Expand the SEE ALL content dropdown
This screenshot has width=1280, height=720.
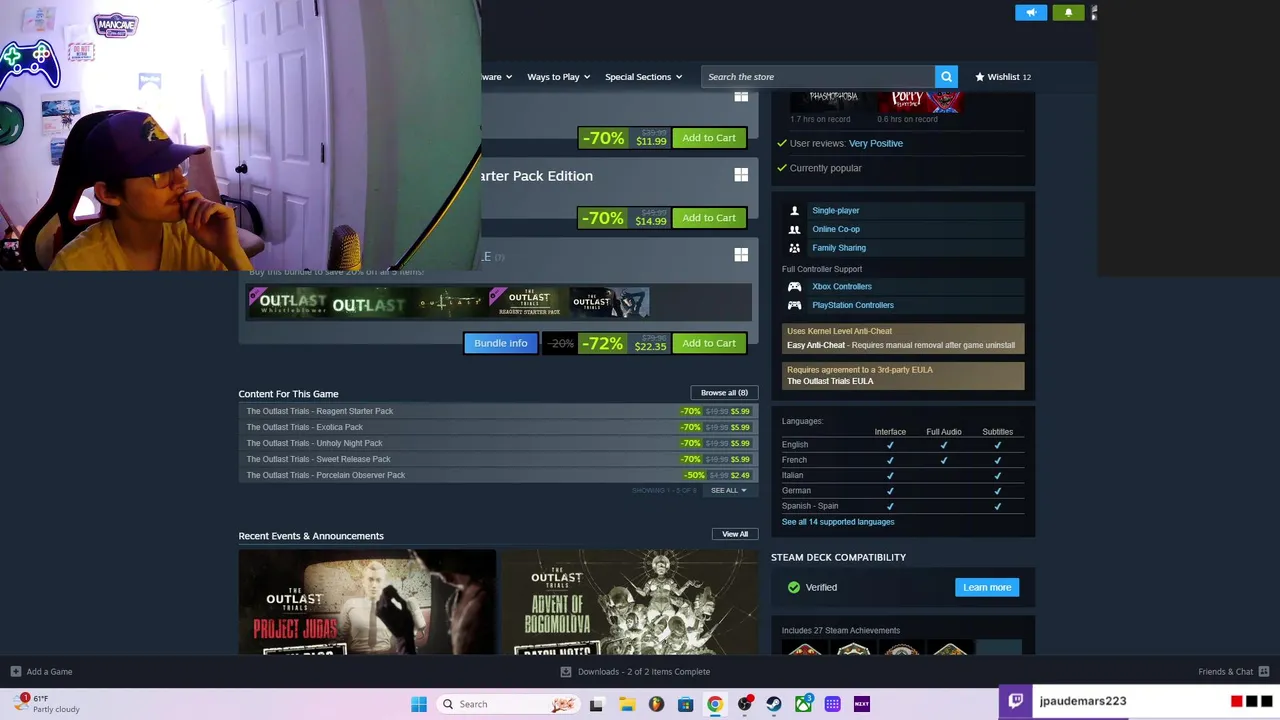pyautogui.click(x=728, y=491)
